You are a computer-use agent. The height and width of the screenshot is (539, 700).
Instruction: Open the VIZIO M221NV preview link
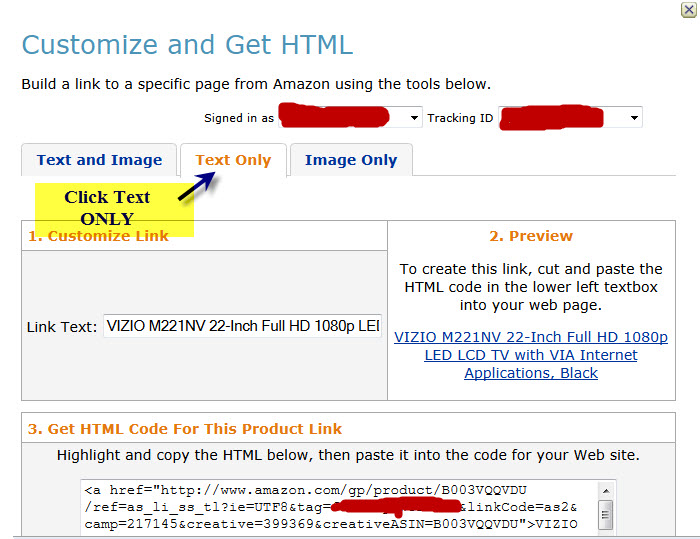coord(531,355)
